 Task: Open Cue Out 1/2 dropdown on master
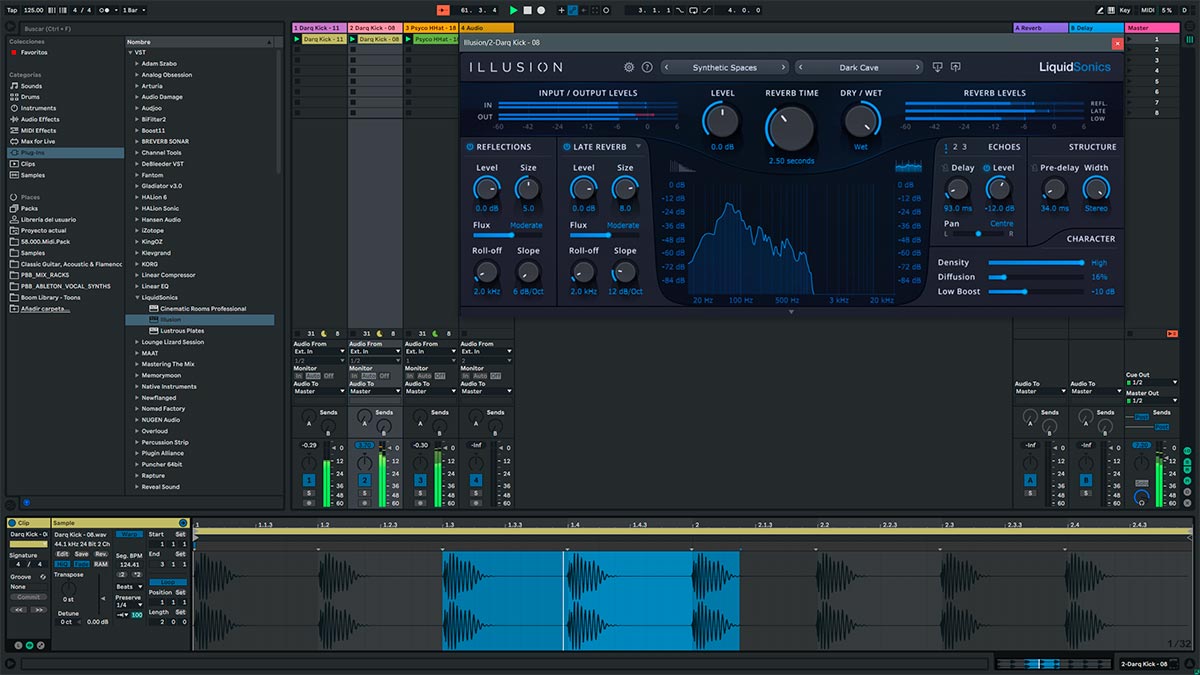tap(1150, 382)
